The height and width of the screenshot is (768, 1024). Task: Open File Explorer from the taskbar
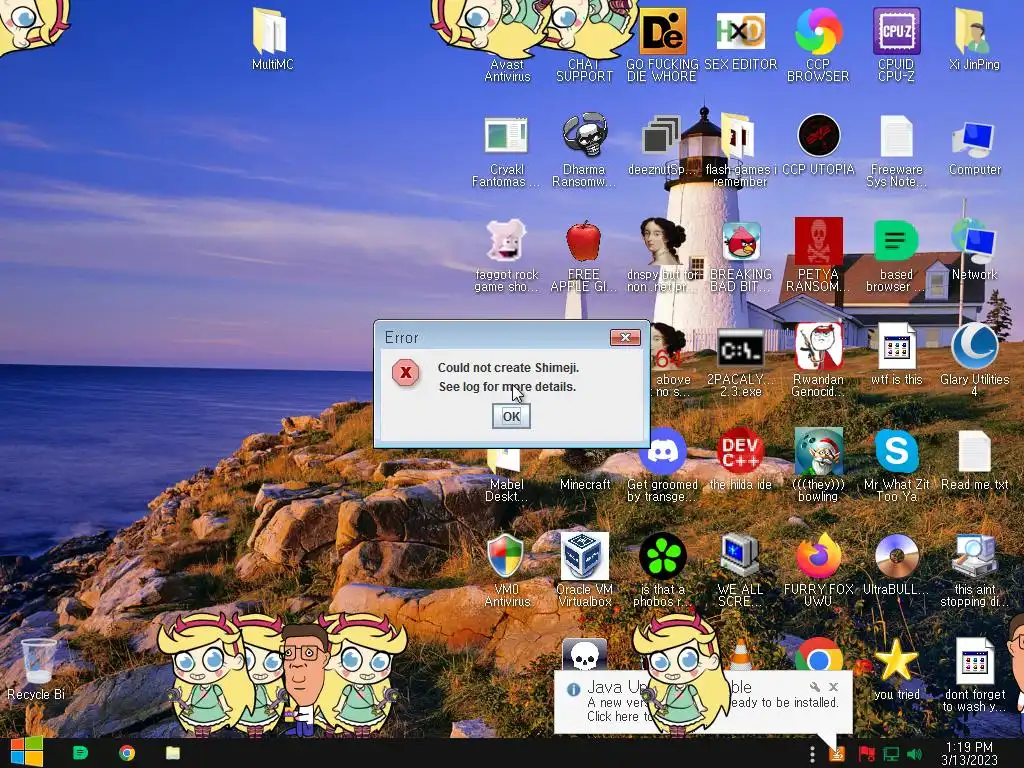tap(172, 753)
